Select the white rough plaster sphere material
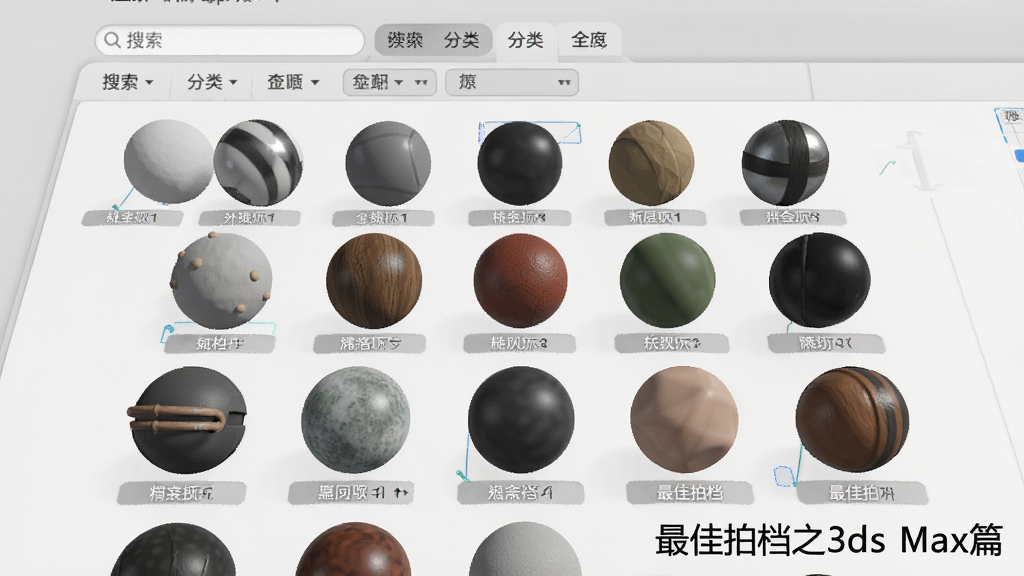 click(x=168, y=161)
